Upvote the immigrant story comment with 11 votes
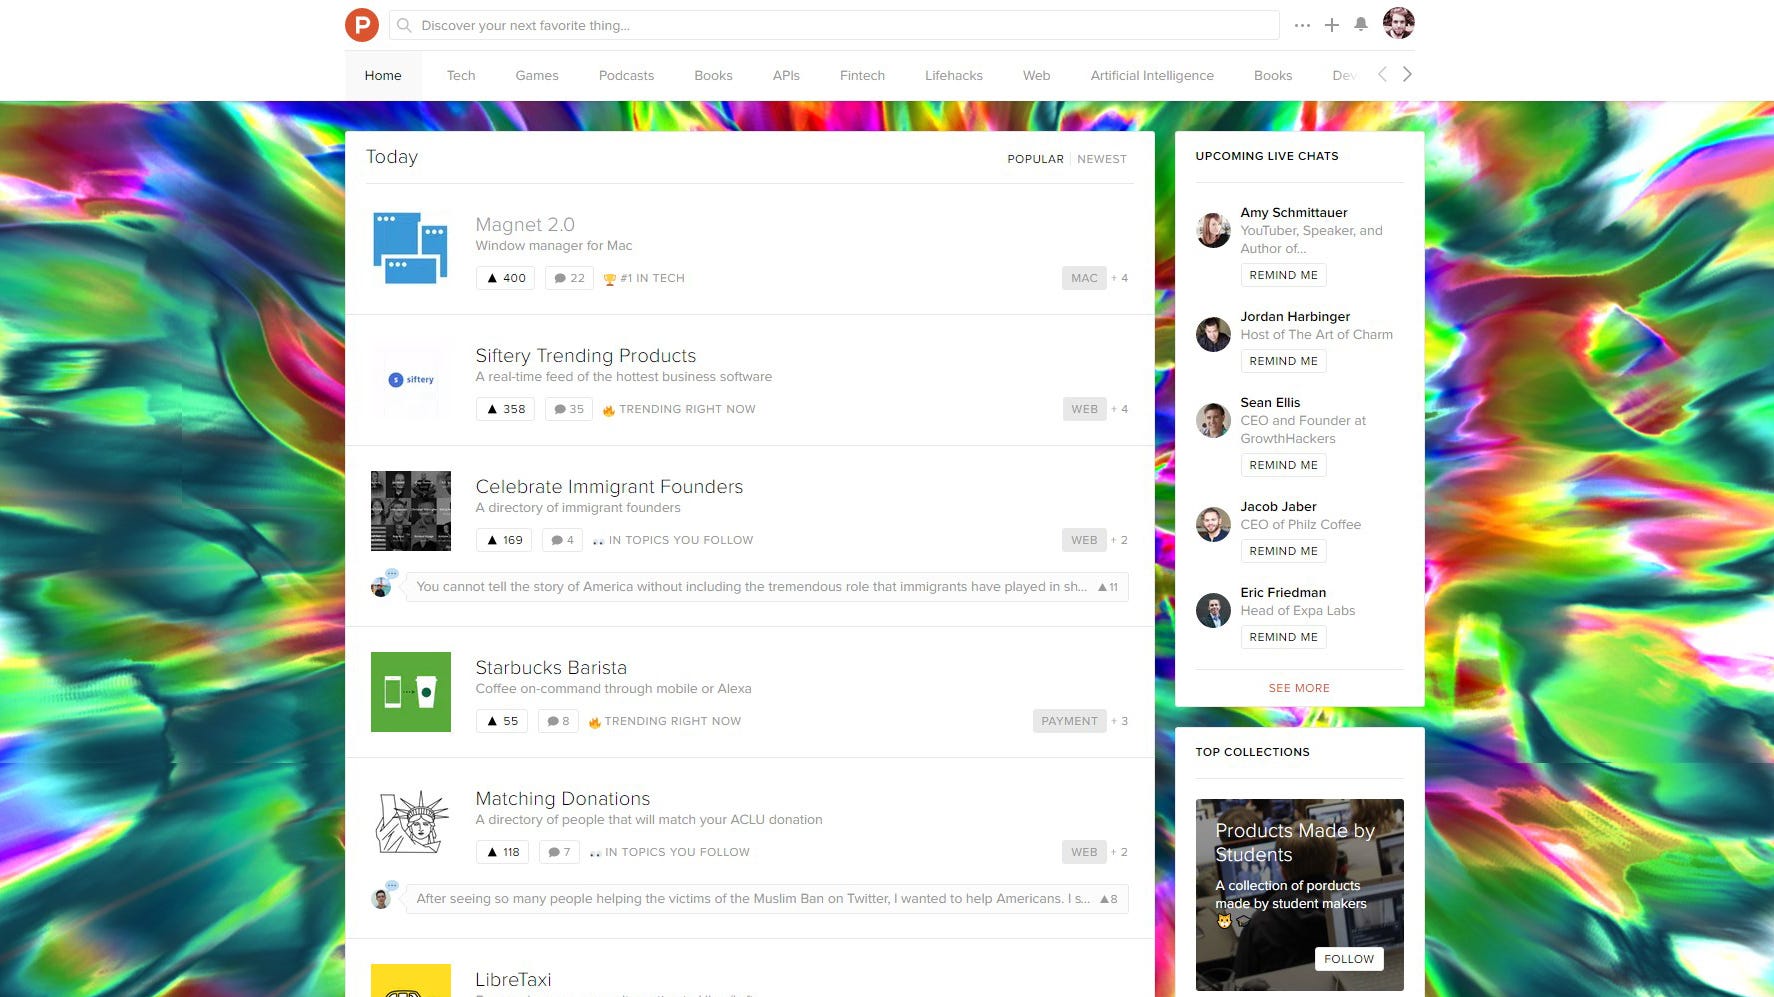Viewport: 1774px width, 997px height. click(1108, 587)
